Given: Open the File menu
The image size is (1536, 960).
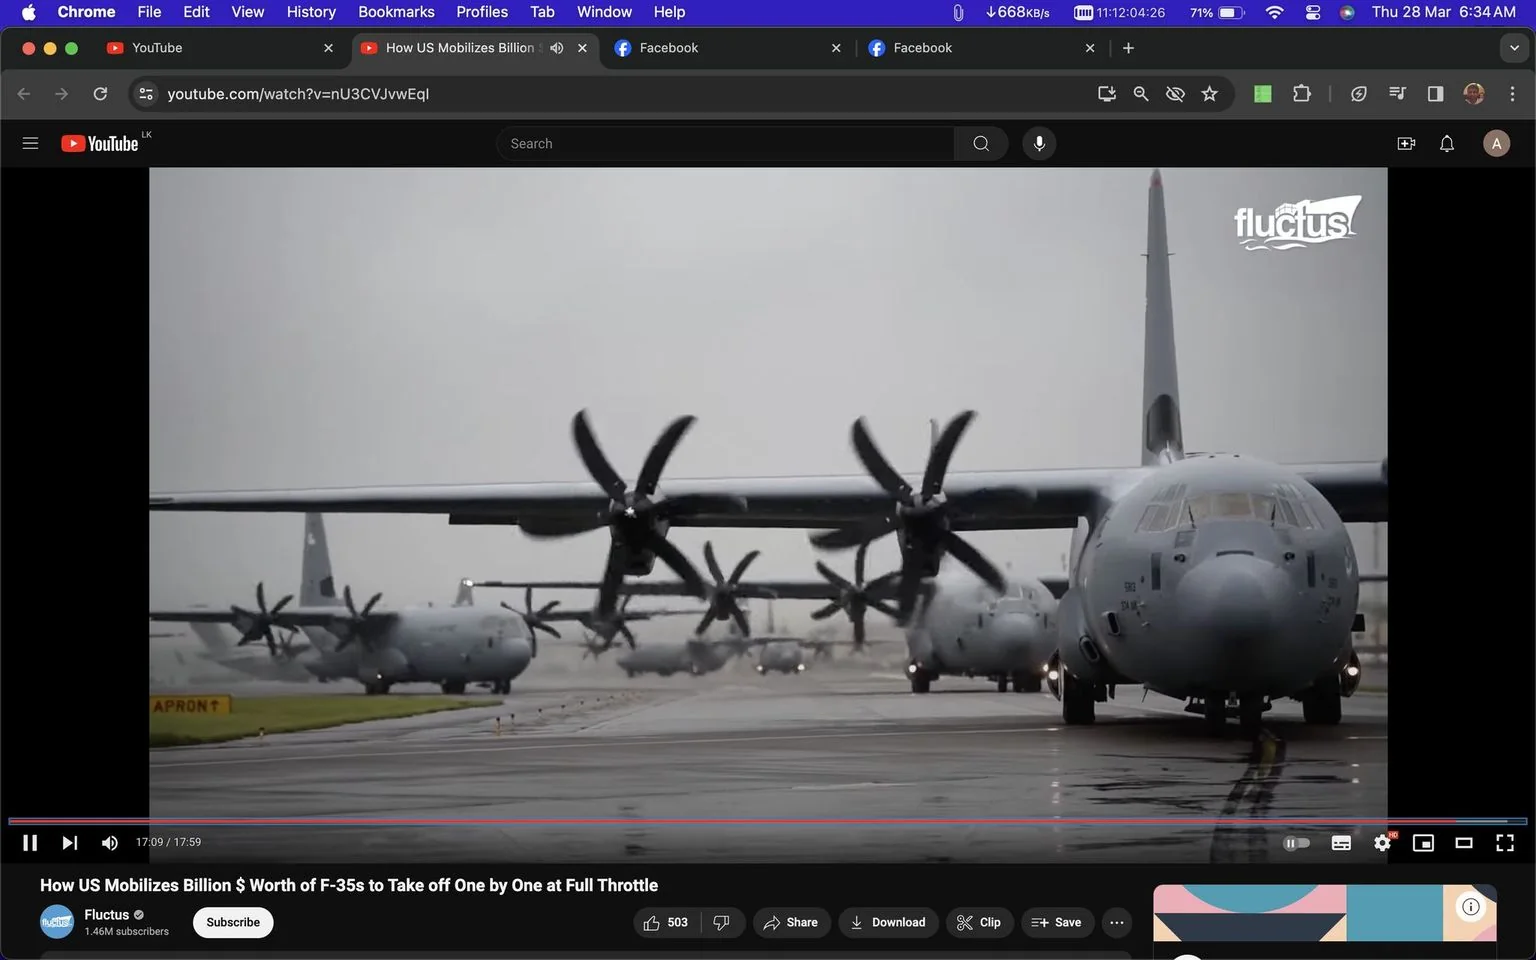Looking at the screenshot, I should pyautogui.click(x=149, y=12).
